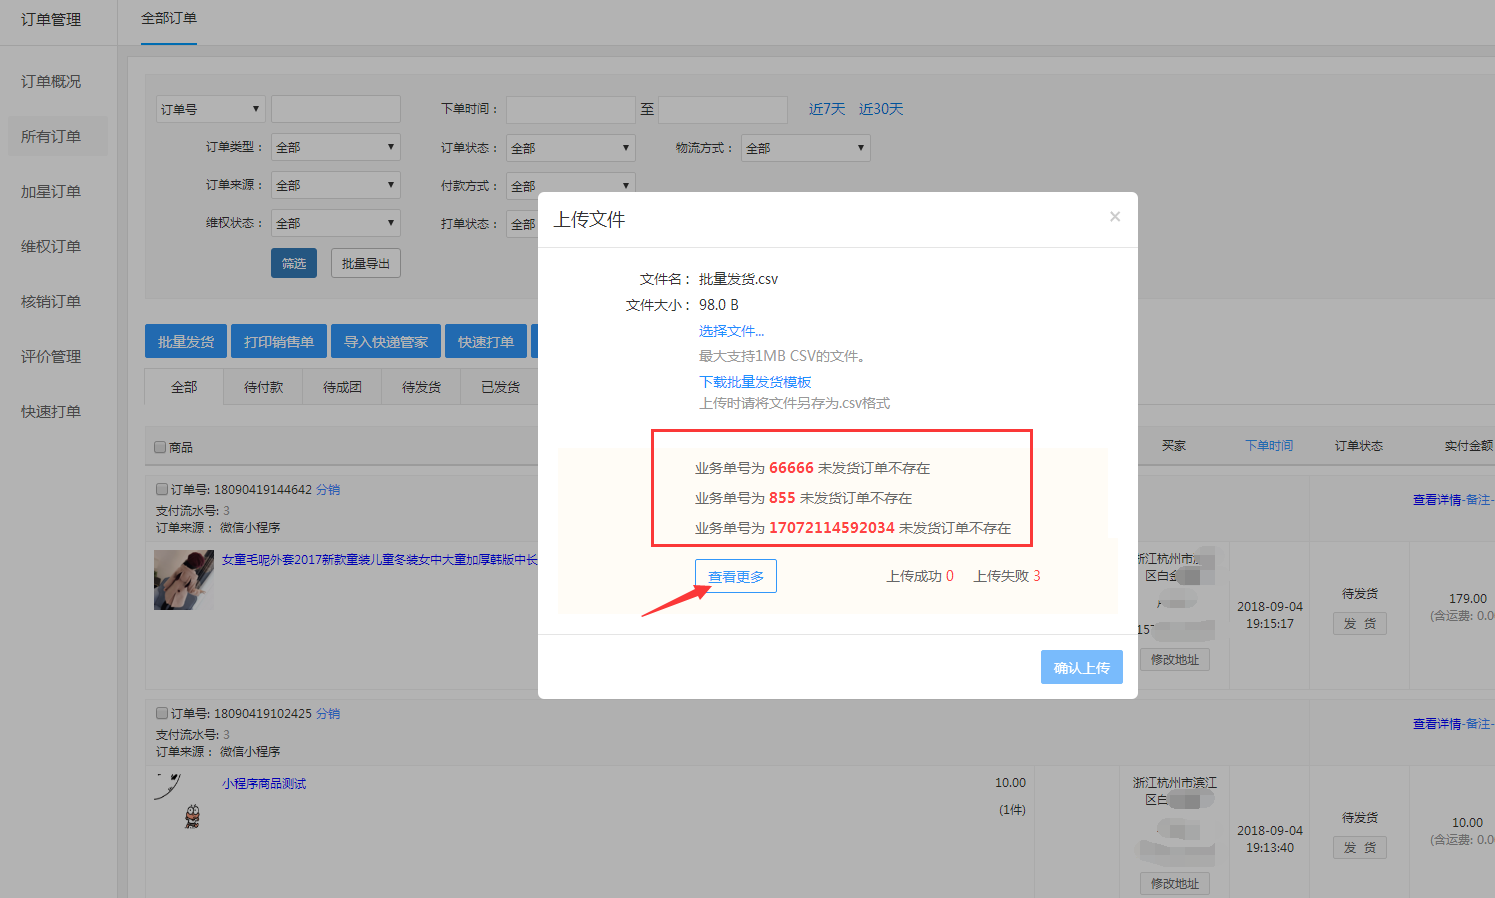Download the 下载批量发货模板 template
The width and height of the screenshot is (1495, 898).
(x=755, y=382)
